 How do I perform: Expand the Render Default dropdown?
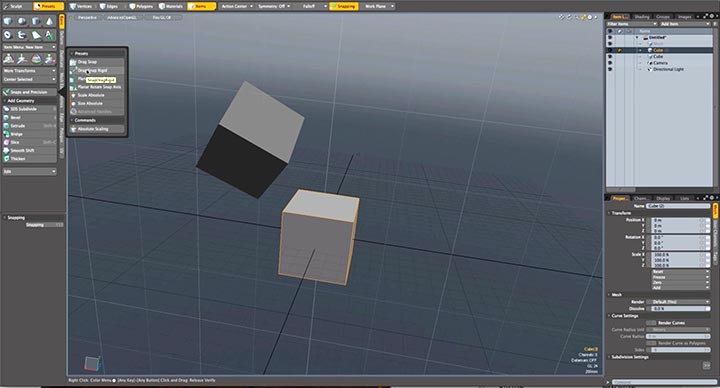(678, 302)
